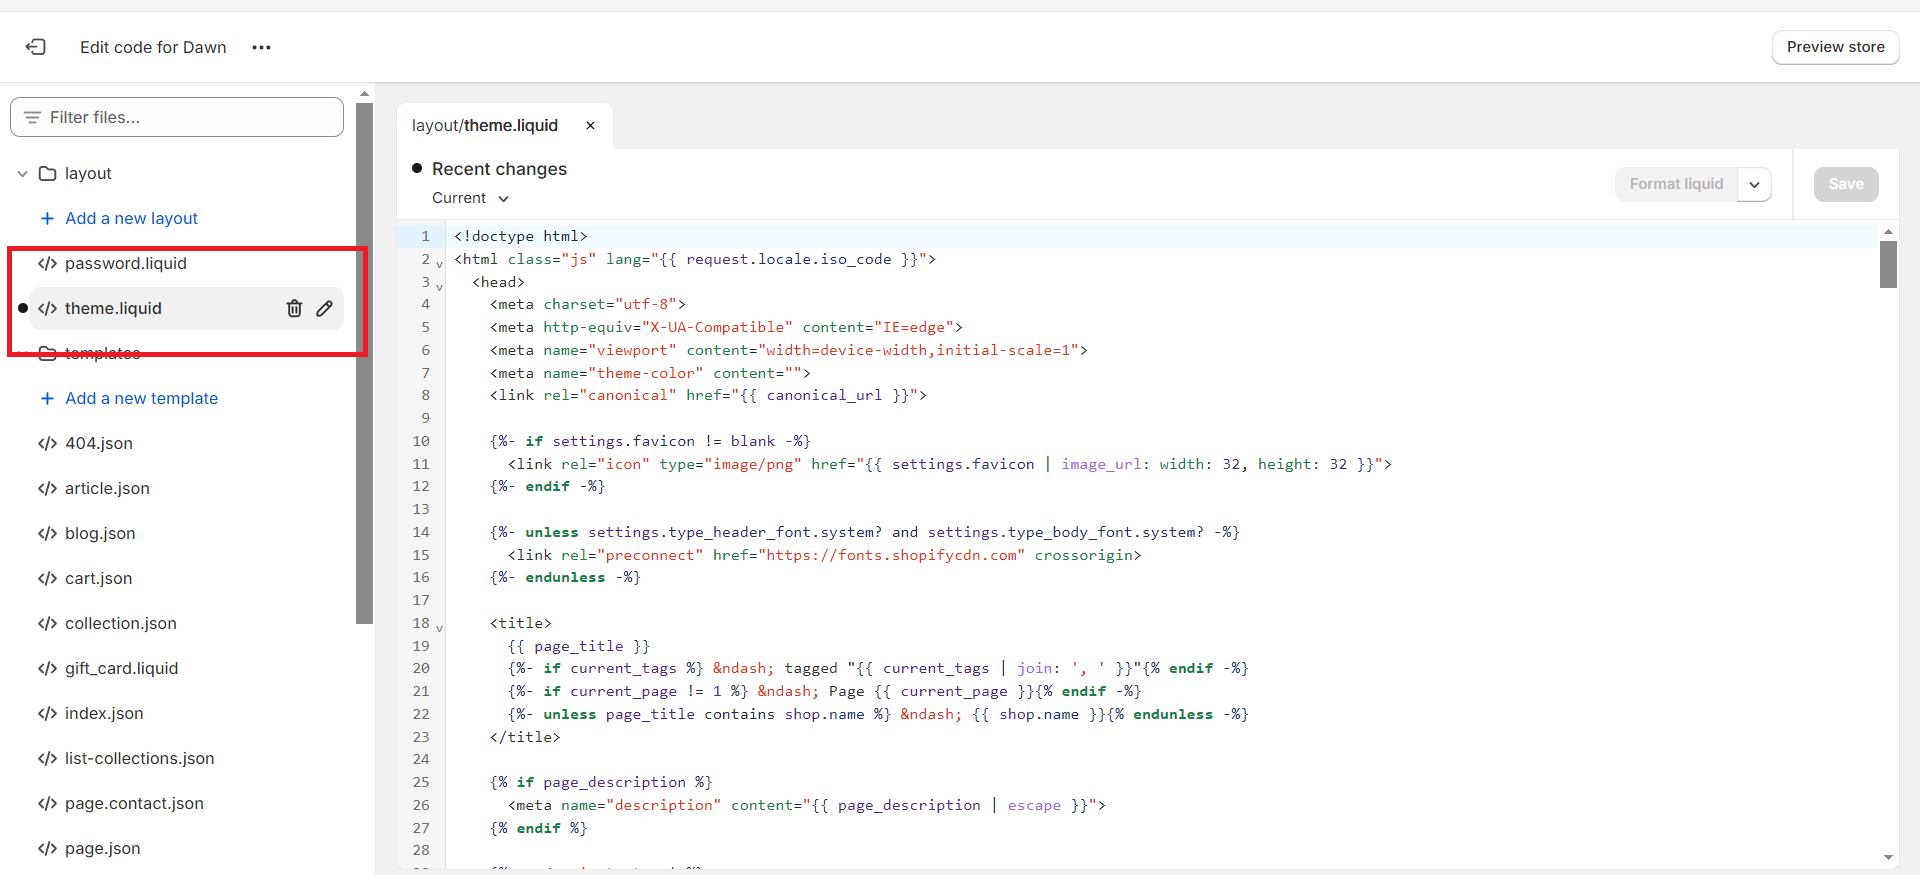This screenshot has width=1920, height=875.
Task: Click line number 10 in gutter
Action: click(421, 441)
